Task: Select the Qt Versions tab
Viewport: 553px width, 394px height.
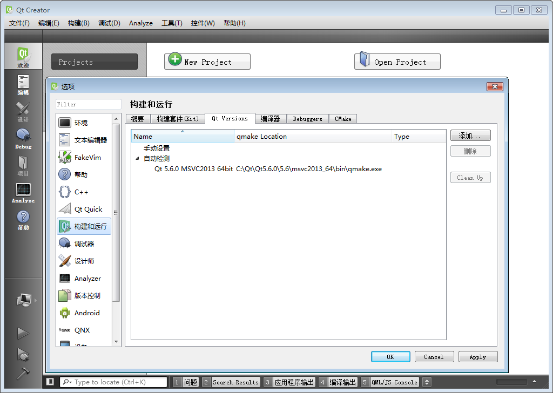Action: click(230, 119)
